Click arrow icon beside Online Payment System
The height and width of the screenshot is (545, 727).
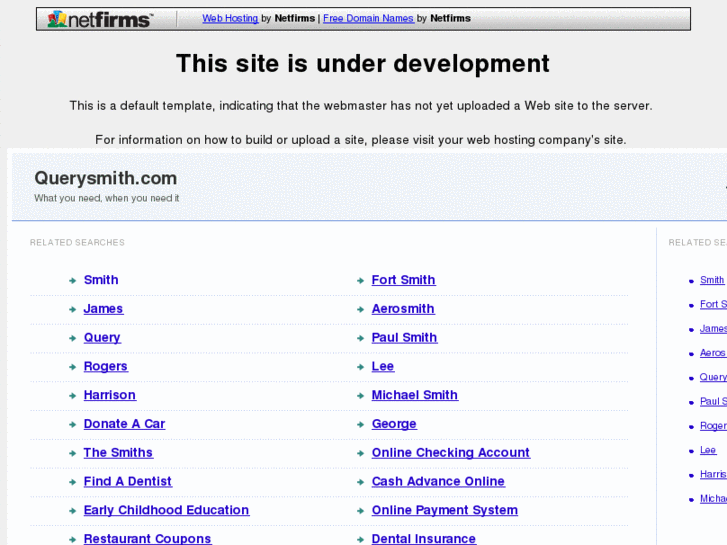pos(360,511)
